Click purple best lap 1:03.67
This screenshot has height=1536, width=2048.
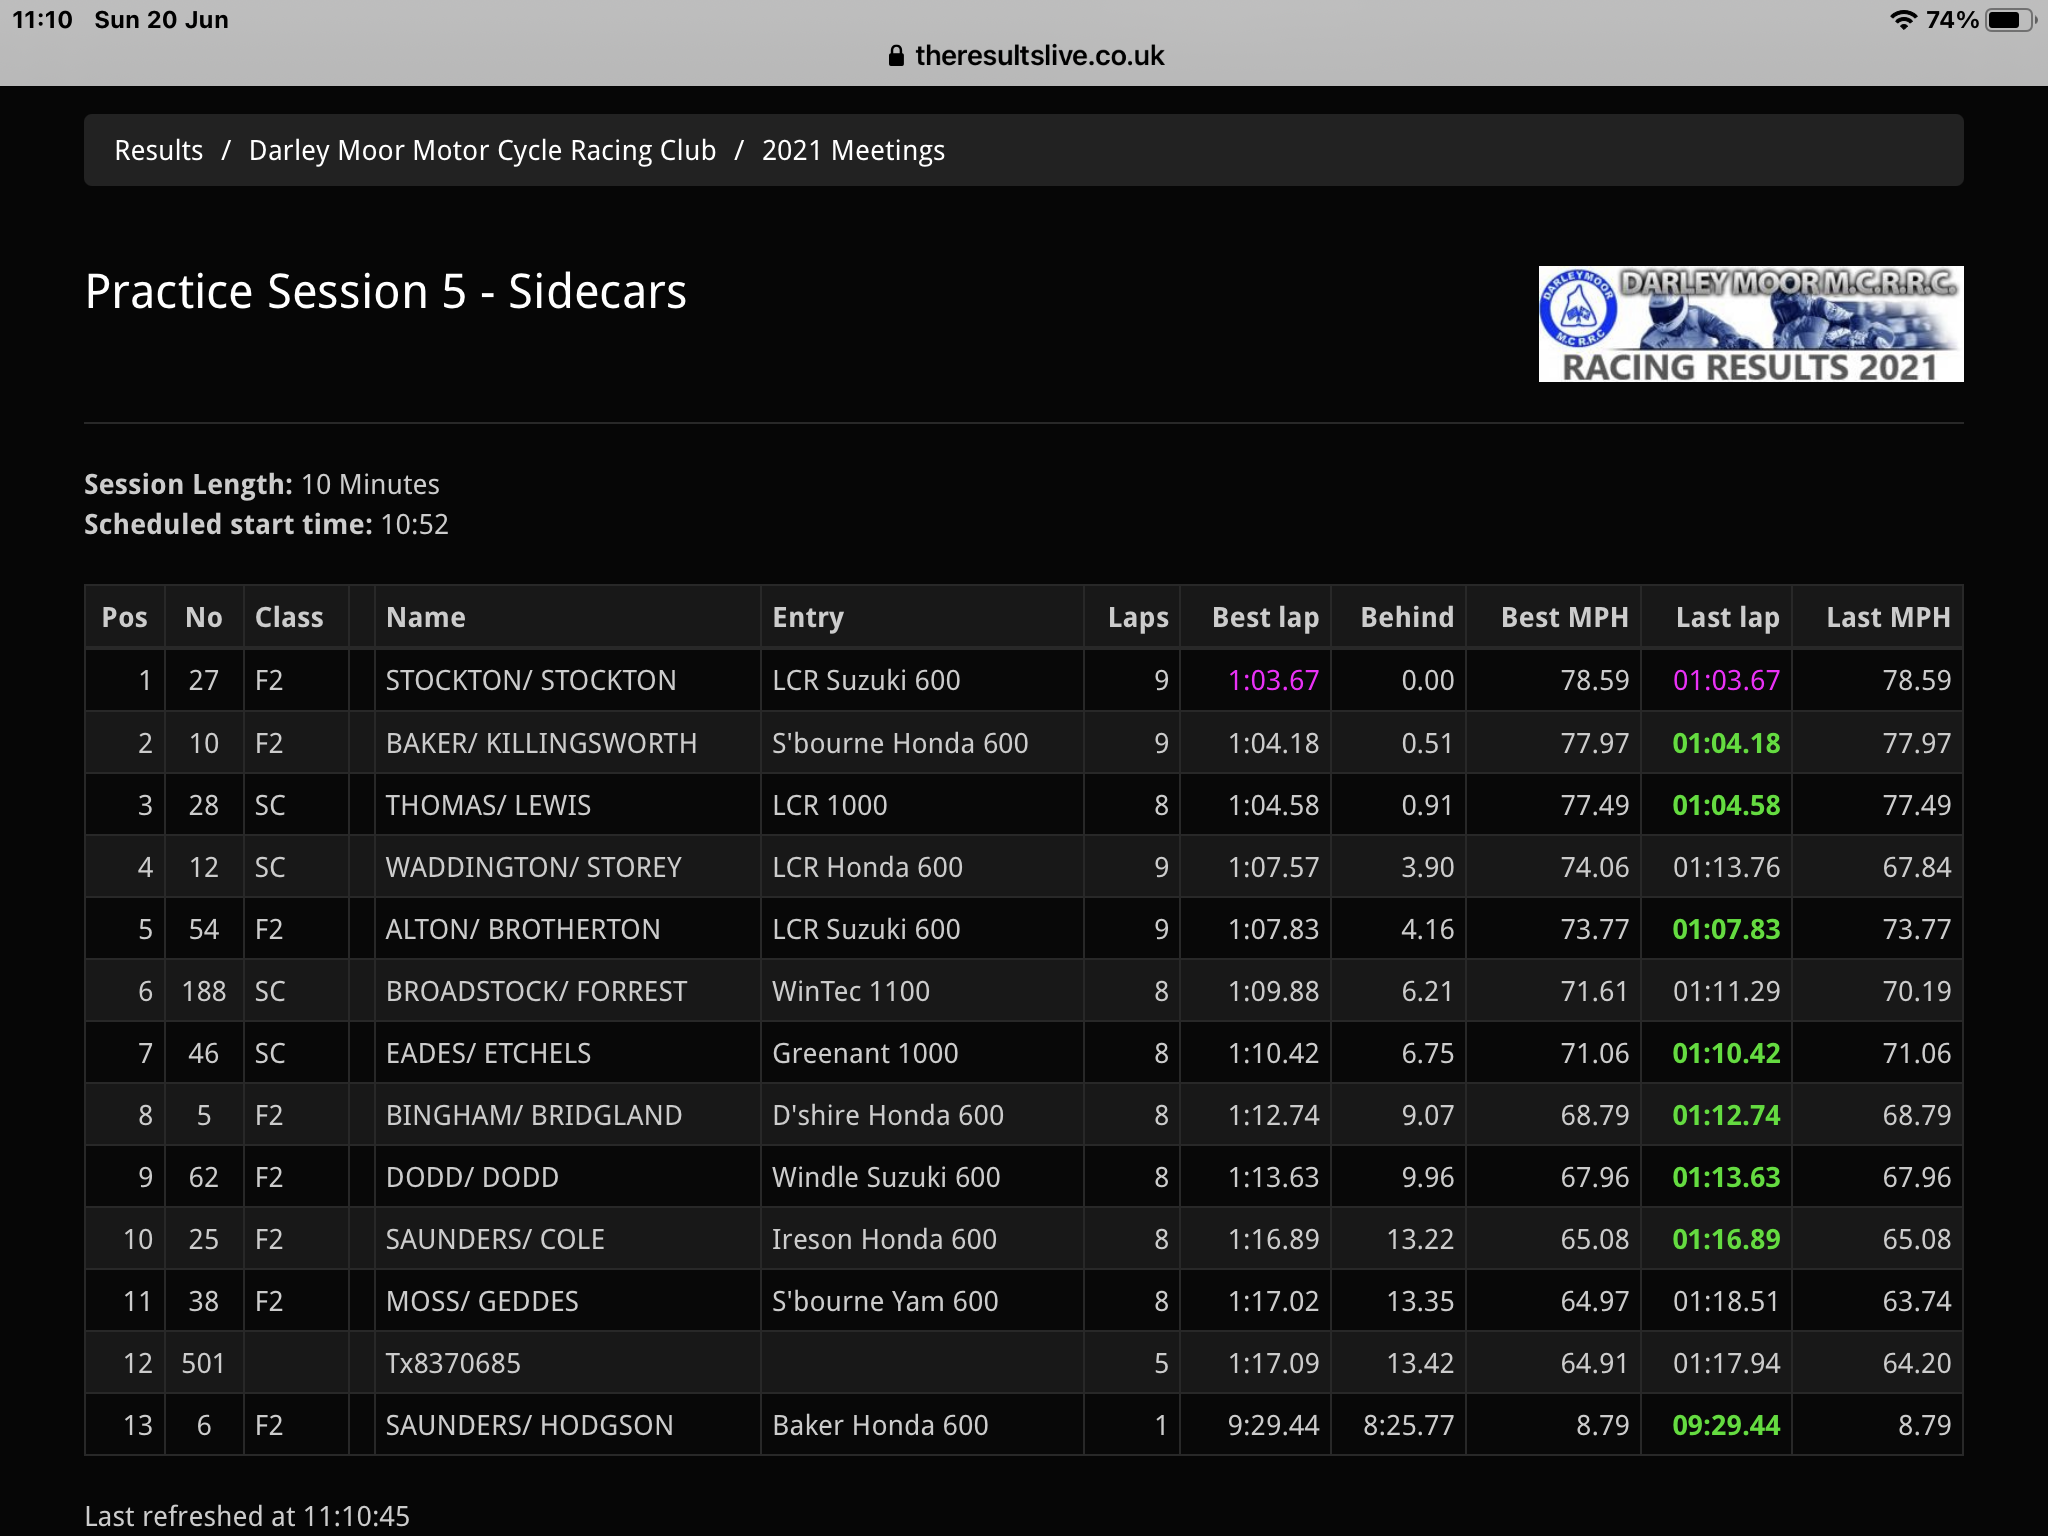(x=1273, y=680)
